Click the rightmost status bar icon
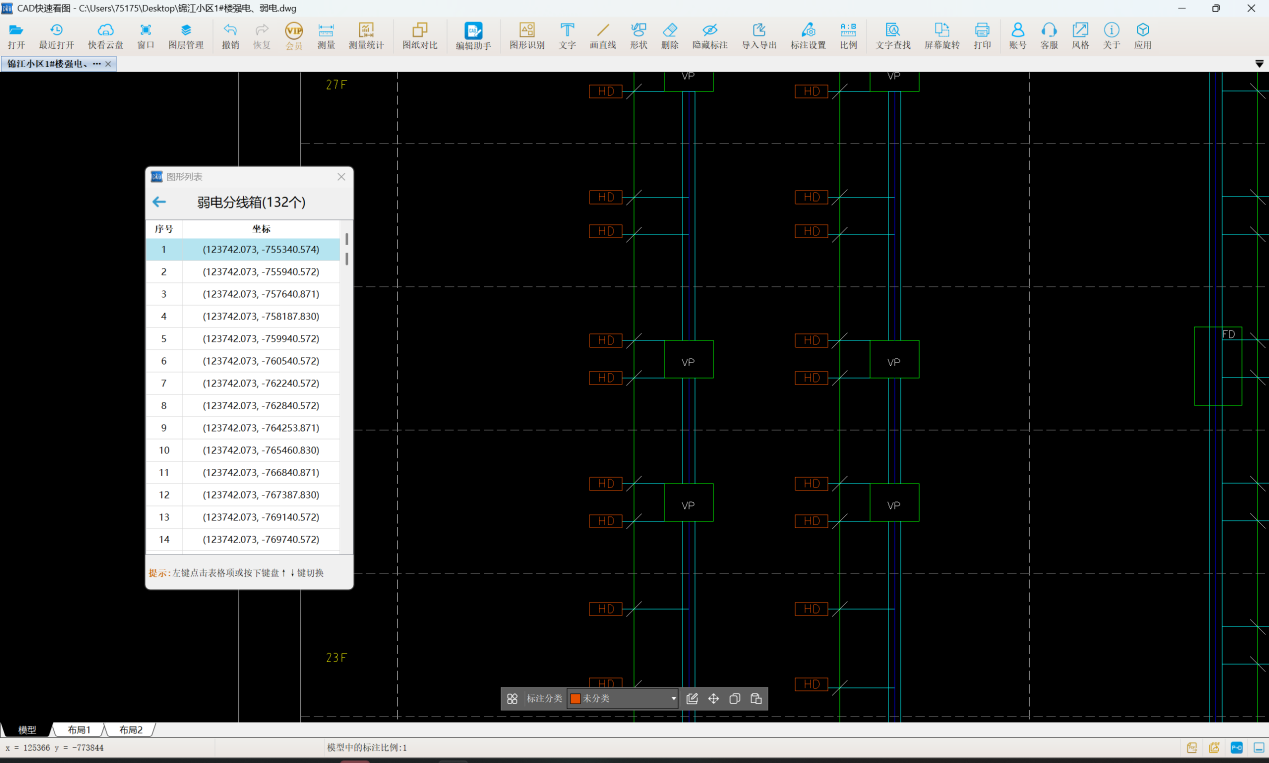 tap(1257, 748)
